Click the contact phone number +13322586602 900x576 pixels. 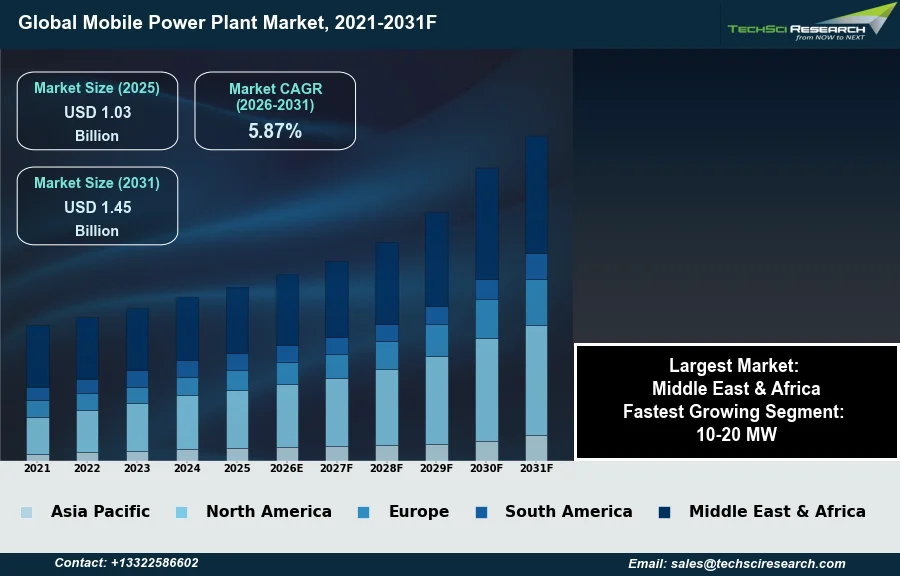126,563
